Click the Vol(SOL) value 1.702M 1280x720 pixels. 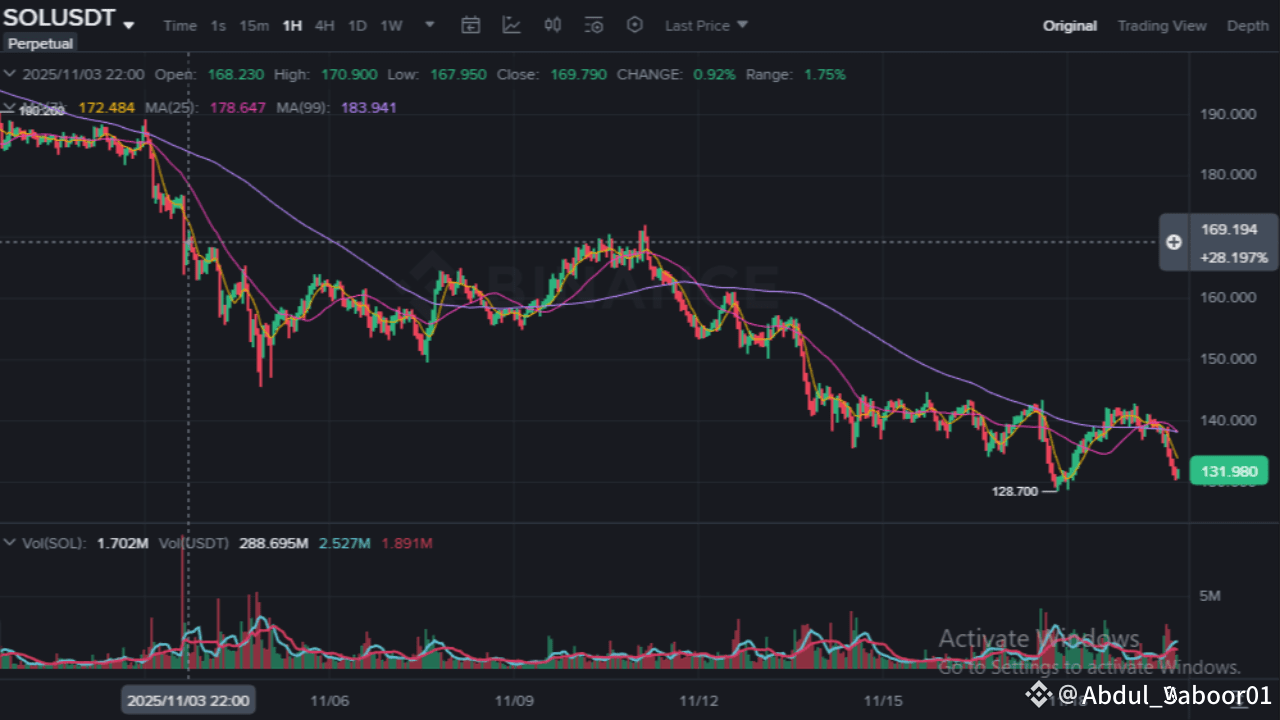pyautogui.click(x=123, y=543)
